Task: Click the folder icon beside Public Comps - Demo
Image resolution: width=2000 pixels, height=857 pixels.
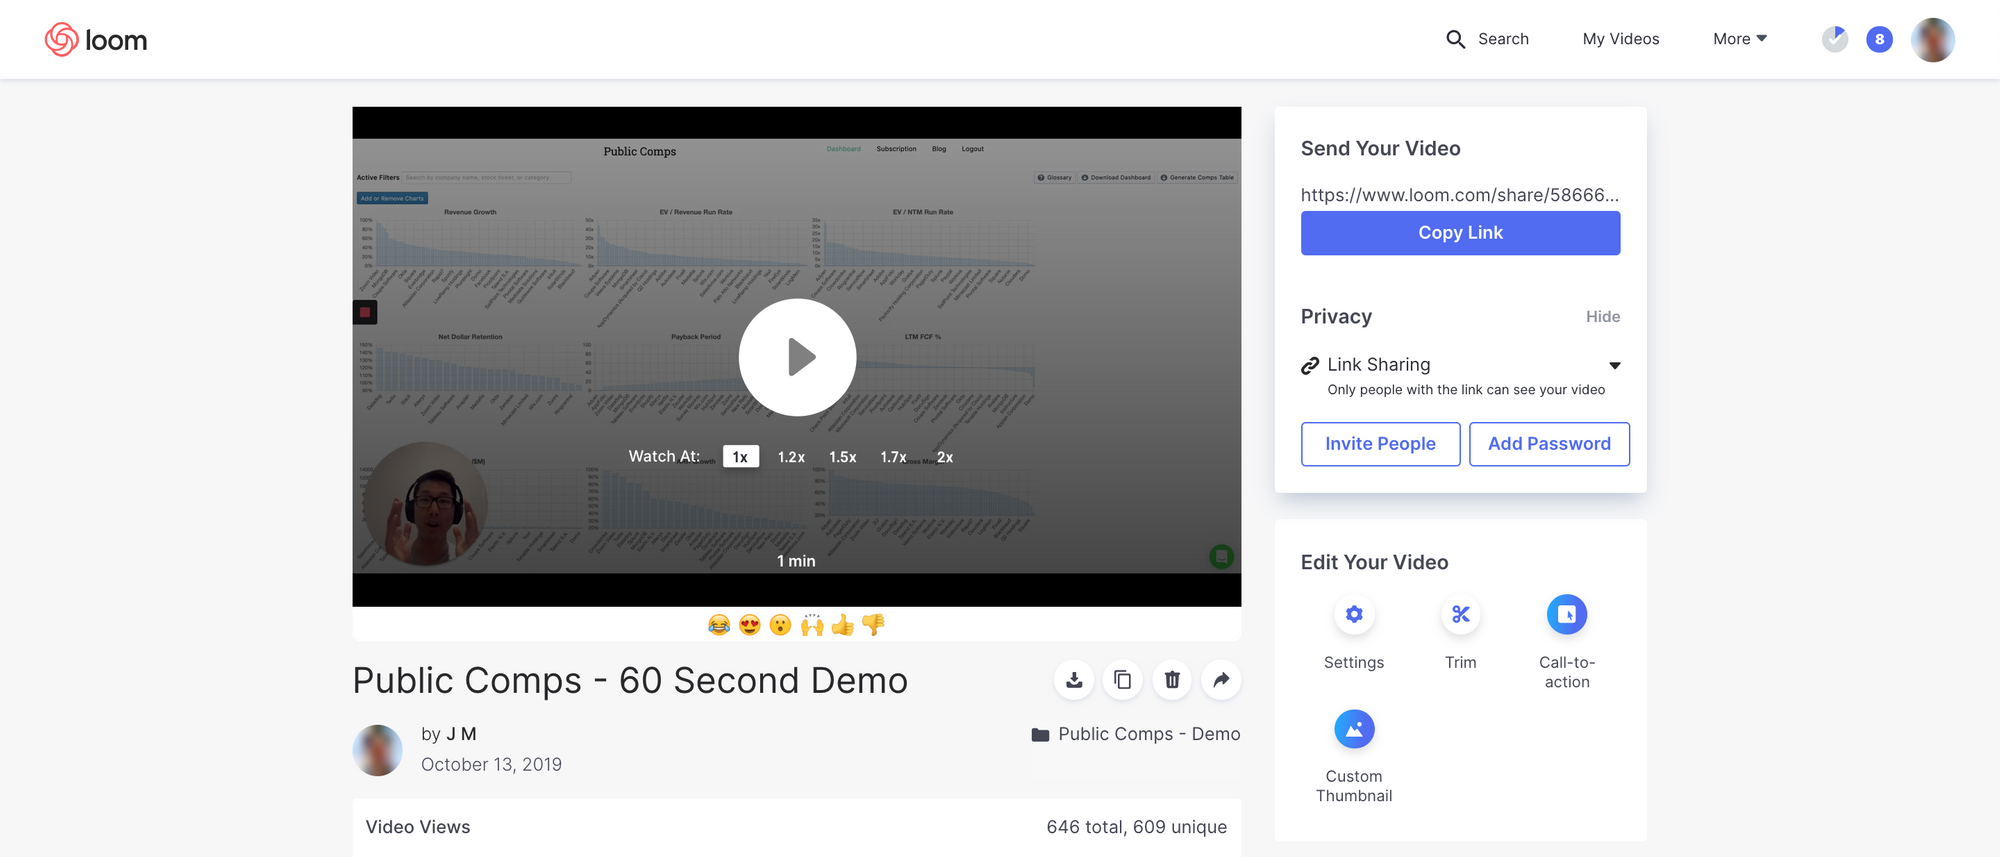Action: 1040,735
